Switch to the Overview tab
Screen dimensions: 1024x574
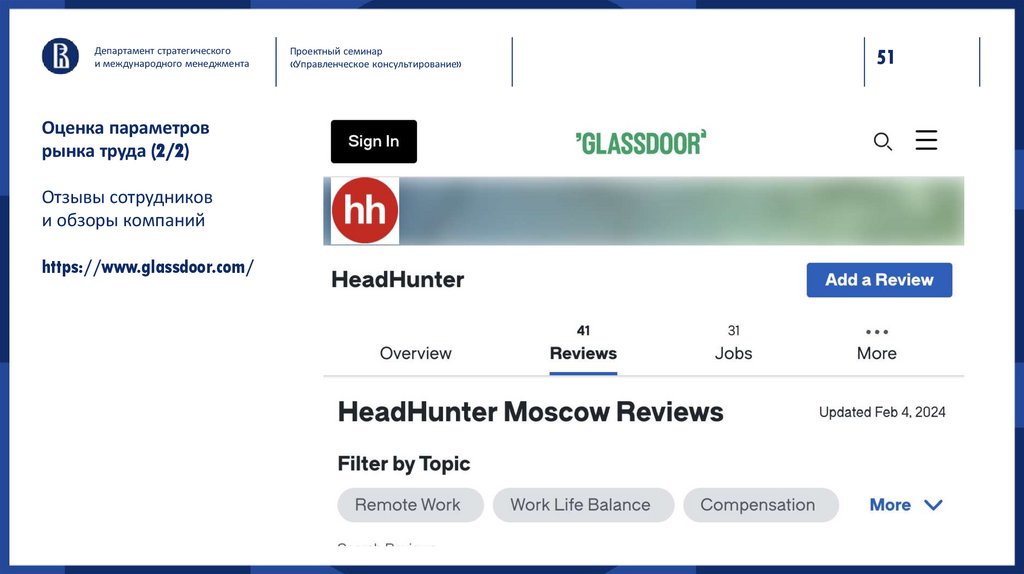coord(415,353)
